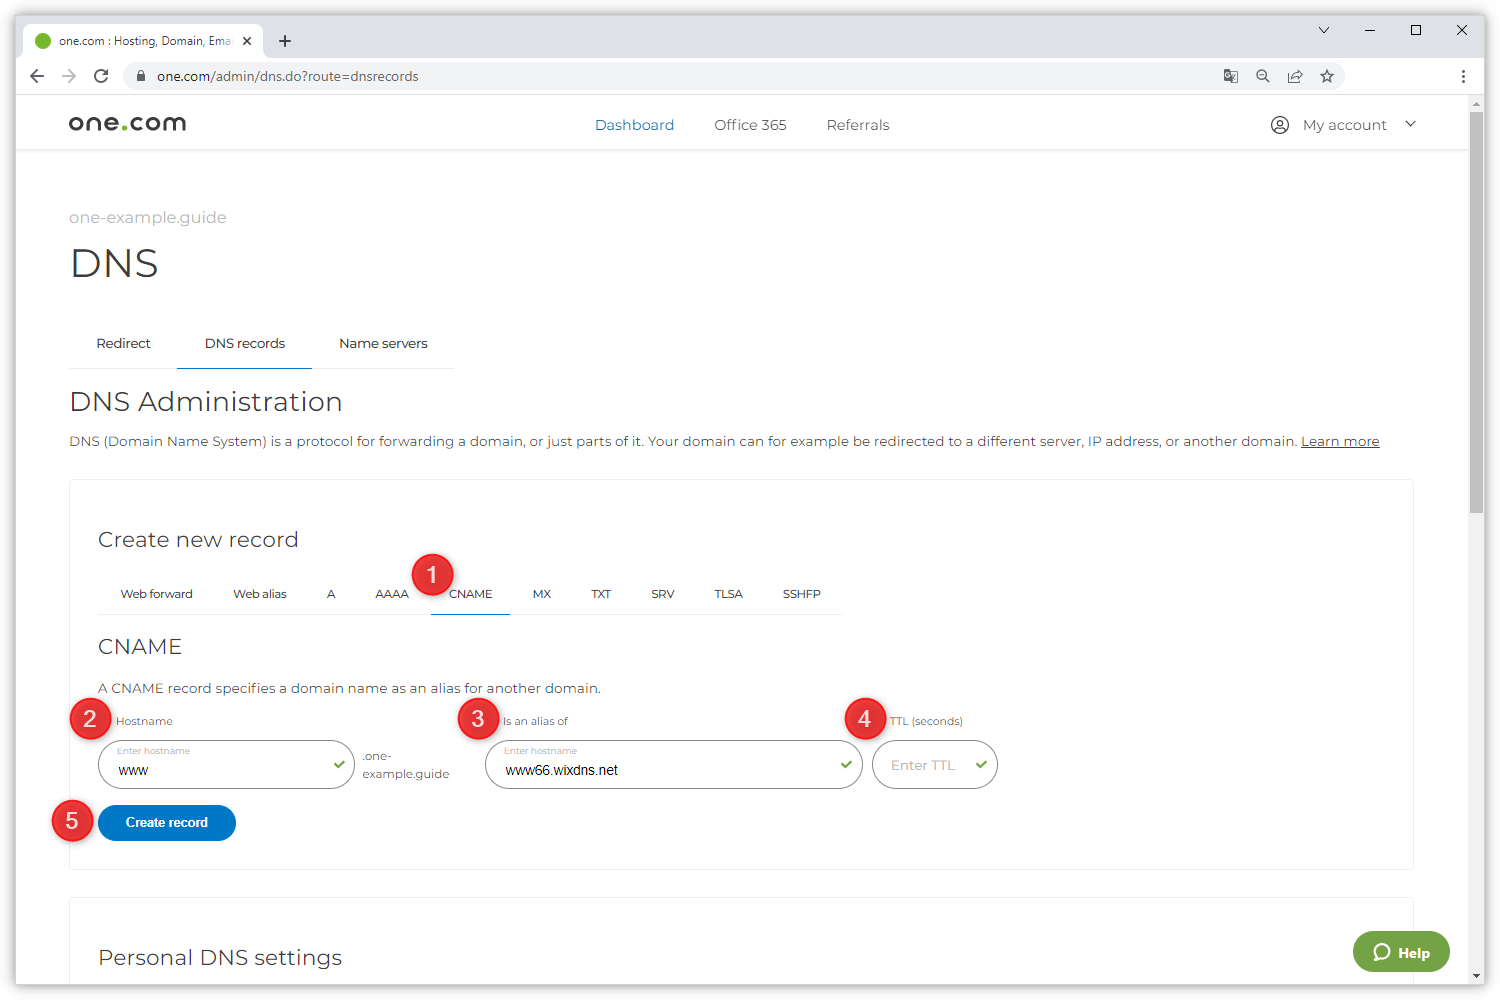Open a new browser tab
The width and height of the screenshot is (1500, 1000).
click(285, 41)
